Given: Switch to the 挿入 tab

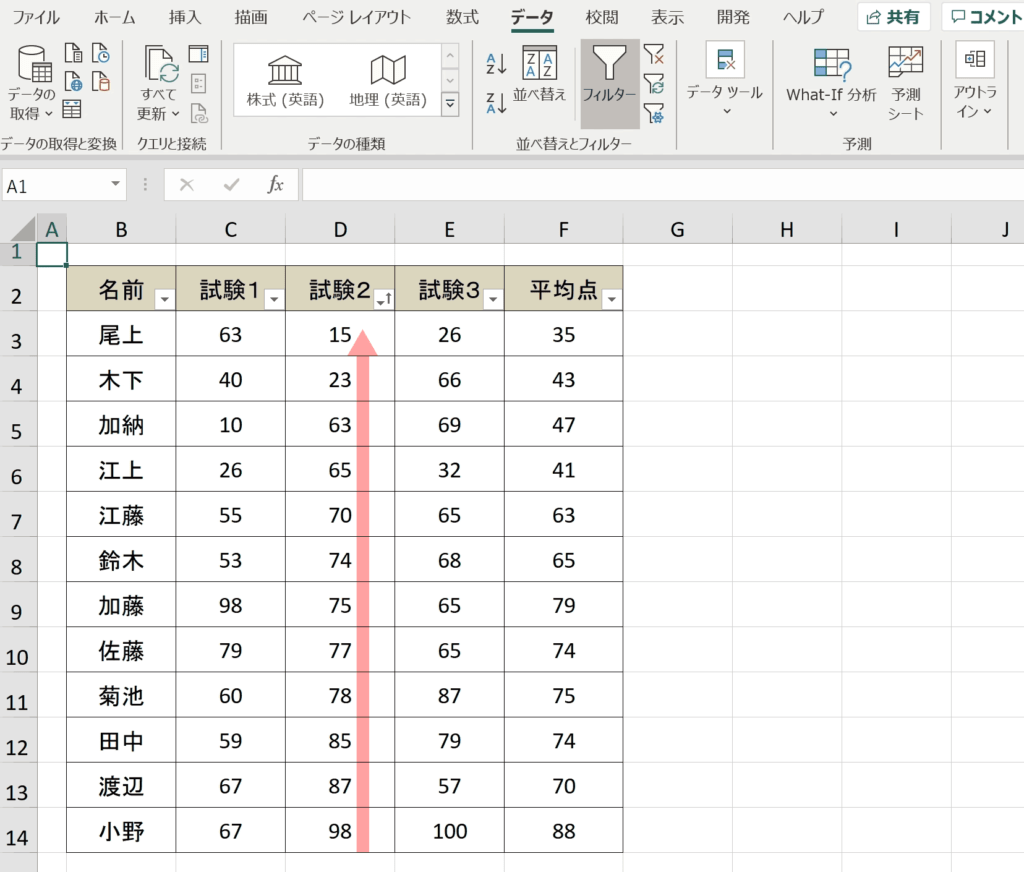Looking at the screenshot, I should 185,17.
